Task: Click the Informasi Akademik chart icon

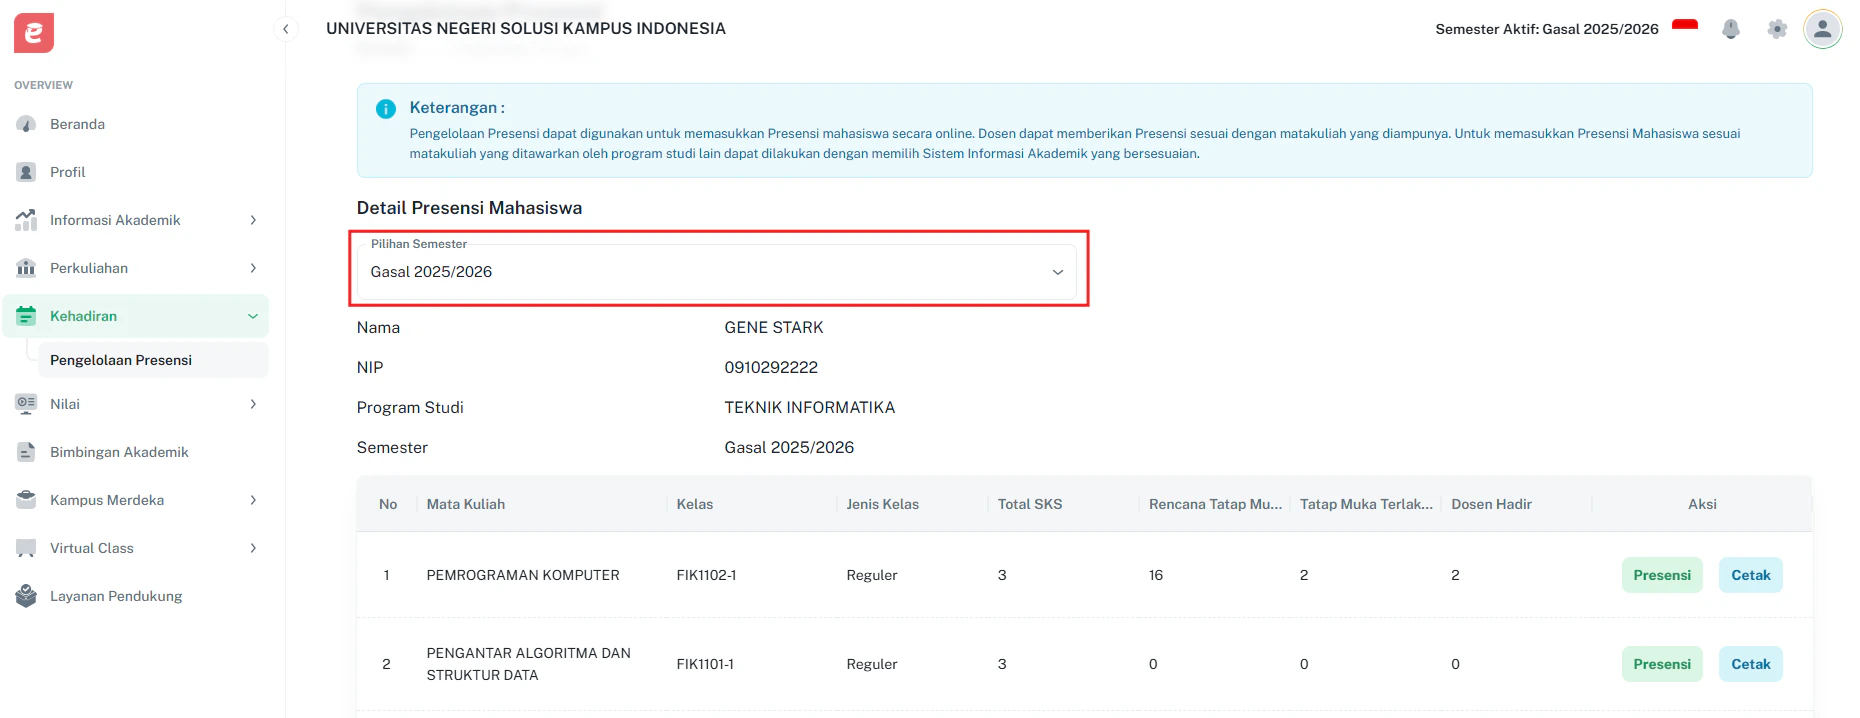Action: (x=26, y=220)
